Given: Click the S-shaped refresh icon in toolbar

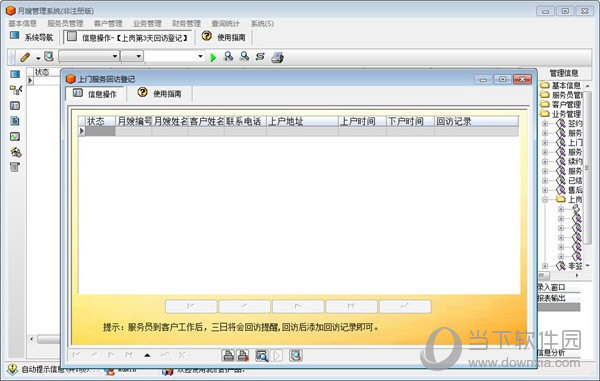Looking at the screenshot, I should click(260, 57).
